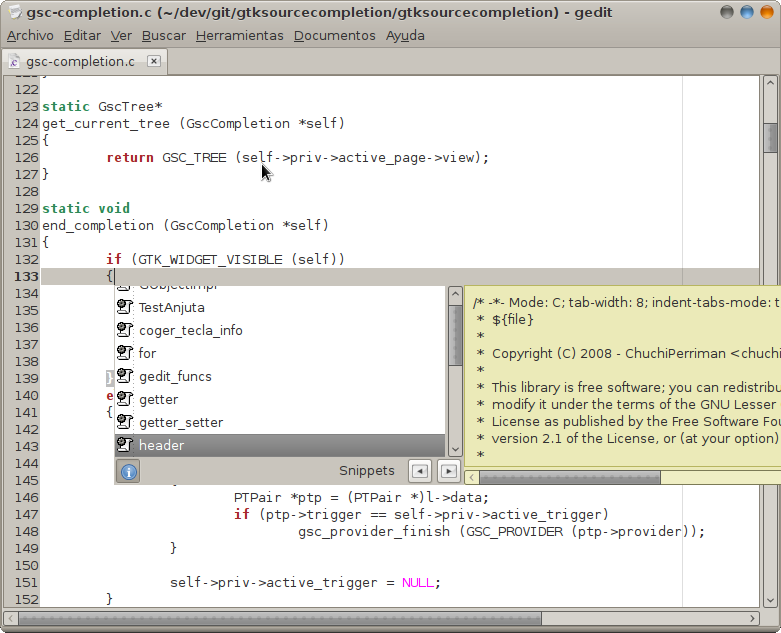The width and height of the screenshot is (781, 633).
Task: Choose the 'getter' snippet proposal
Action: click(158, 399)
